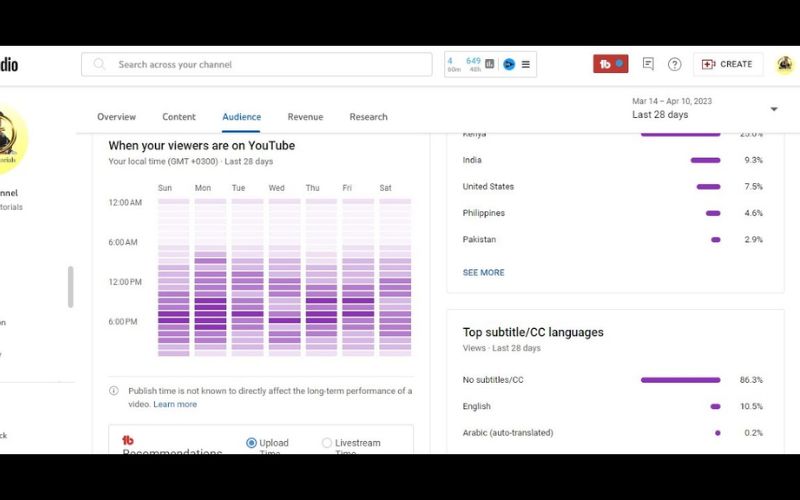The height and width of the screenshot is (500, 800).
Task: Click the 'Pakistan' country label
Action: (x=479, y=240)
